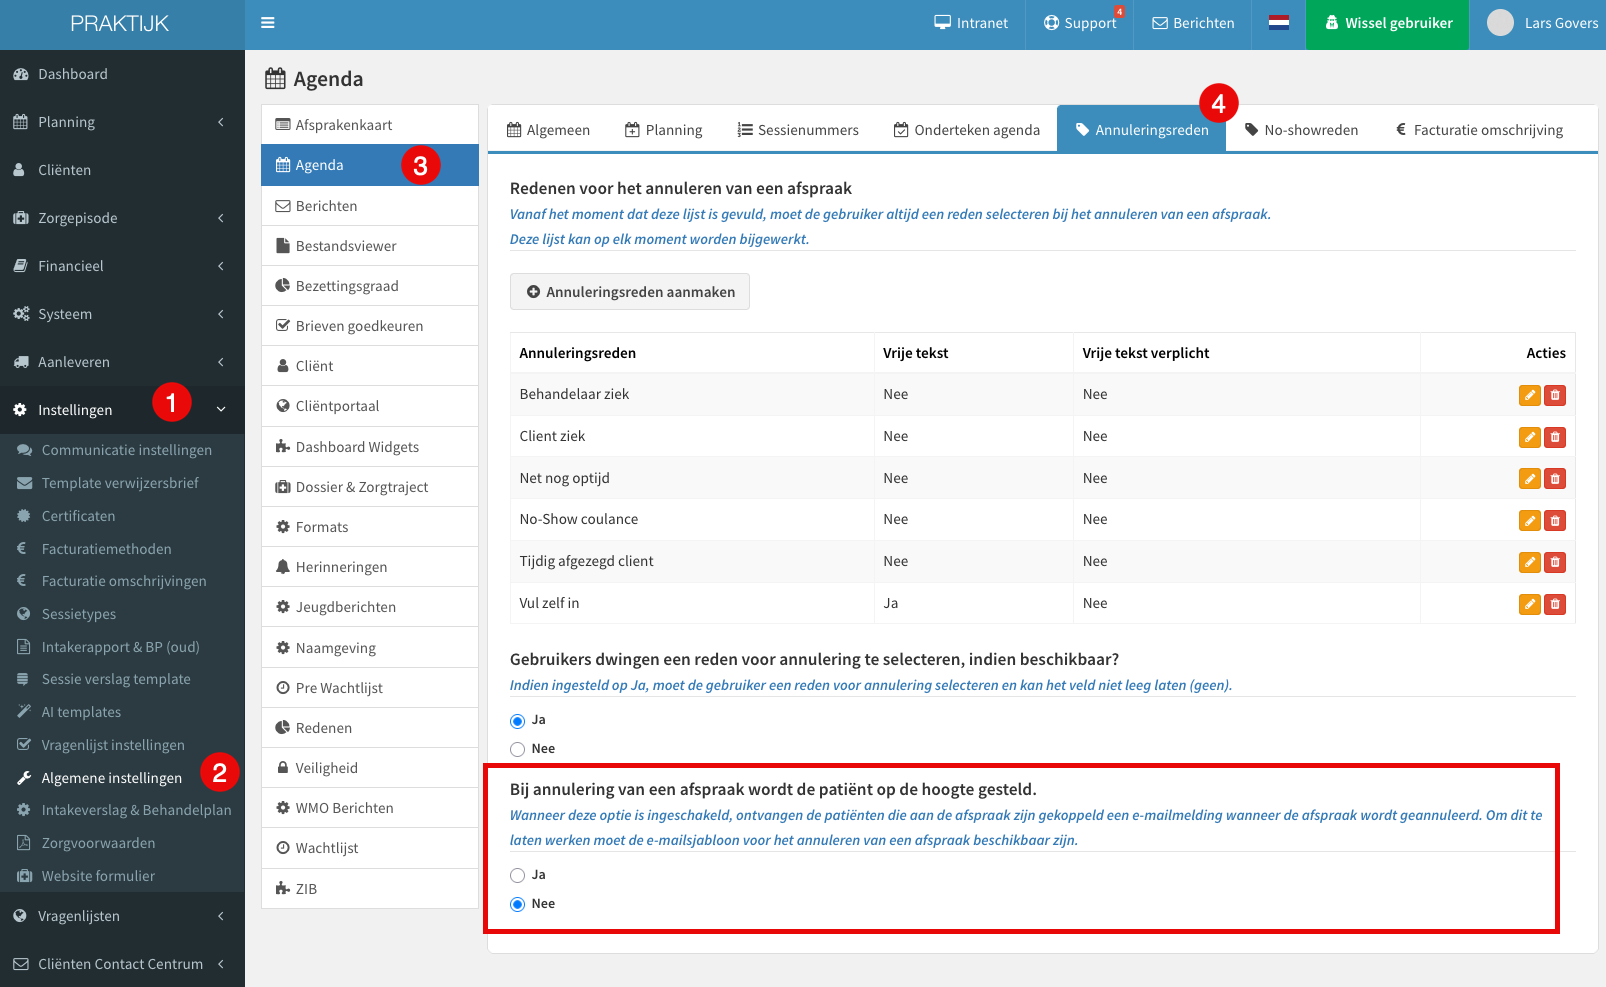1606x987 pixels.
Task: Delete the Behandelaar ziek reason
Action: click(x=1554, y=395)
